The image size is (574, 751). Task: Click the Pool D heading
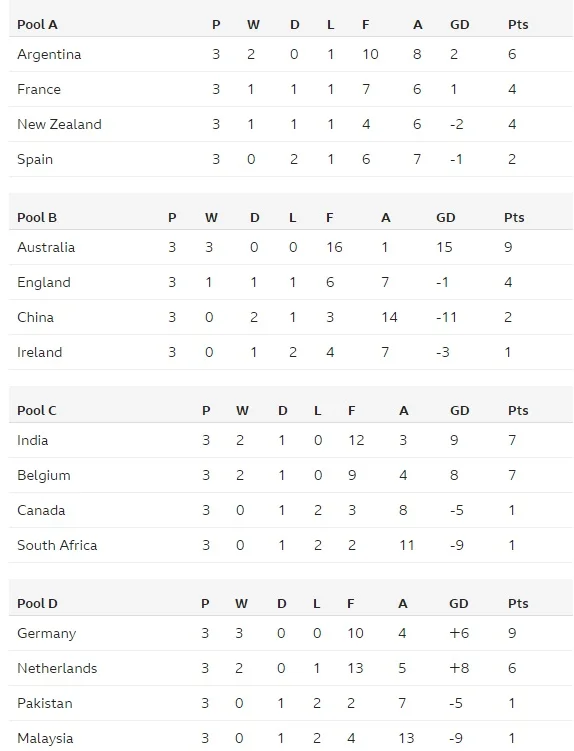[x=37, y=603]
